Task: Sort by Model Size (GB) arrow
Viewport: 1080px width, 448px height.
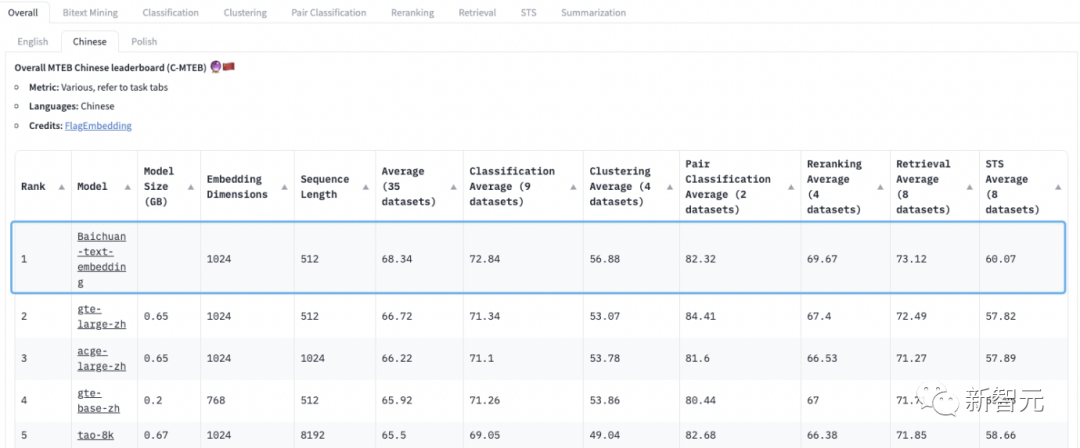Action: [x=192, y=187]
